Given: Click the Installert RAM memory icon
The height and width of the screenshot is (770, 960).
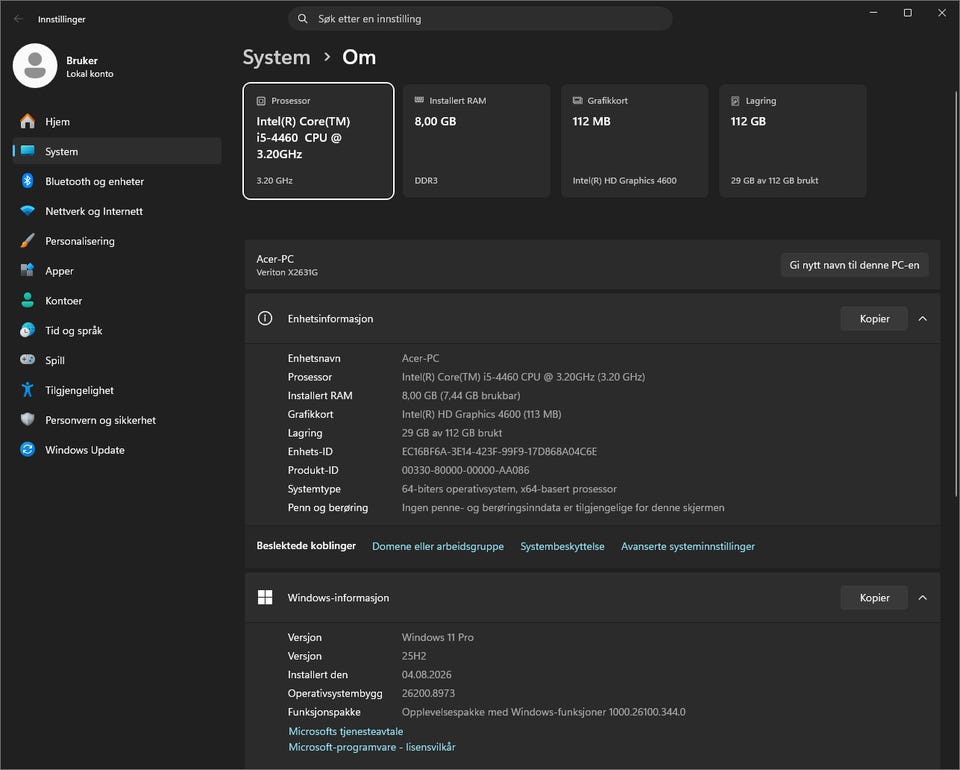Looking at the screenshot, I should 419,100.
